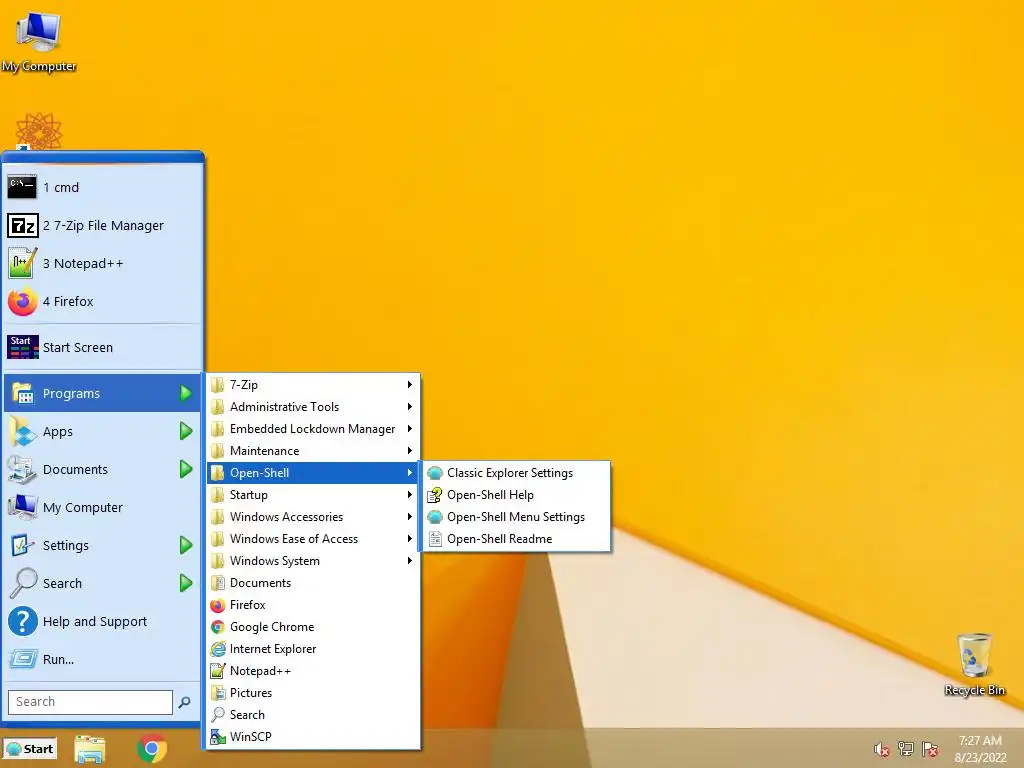Click the network tray icon
Image resolution: width=1024 pixels, height=768 pixels.
906,749
